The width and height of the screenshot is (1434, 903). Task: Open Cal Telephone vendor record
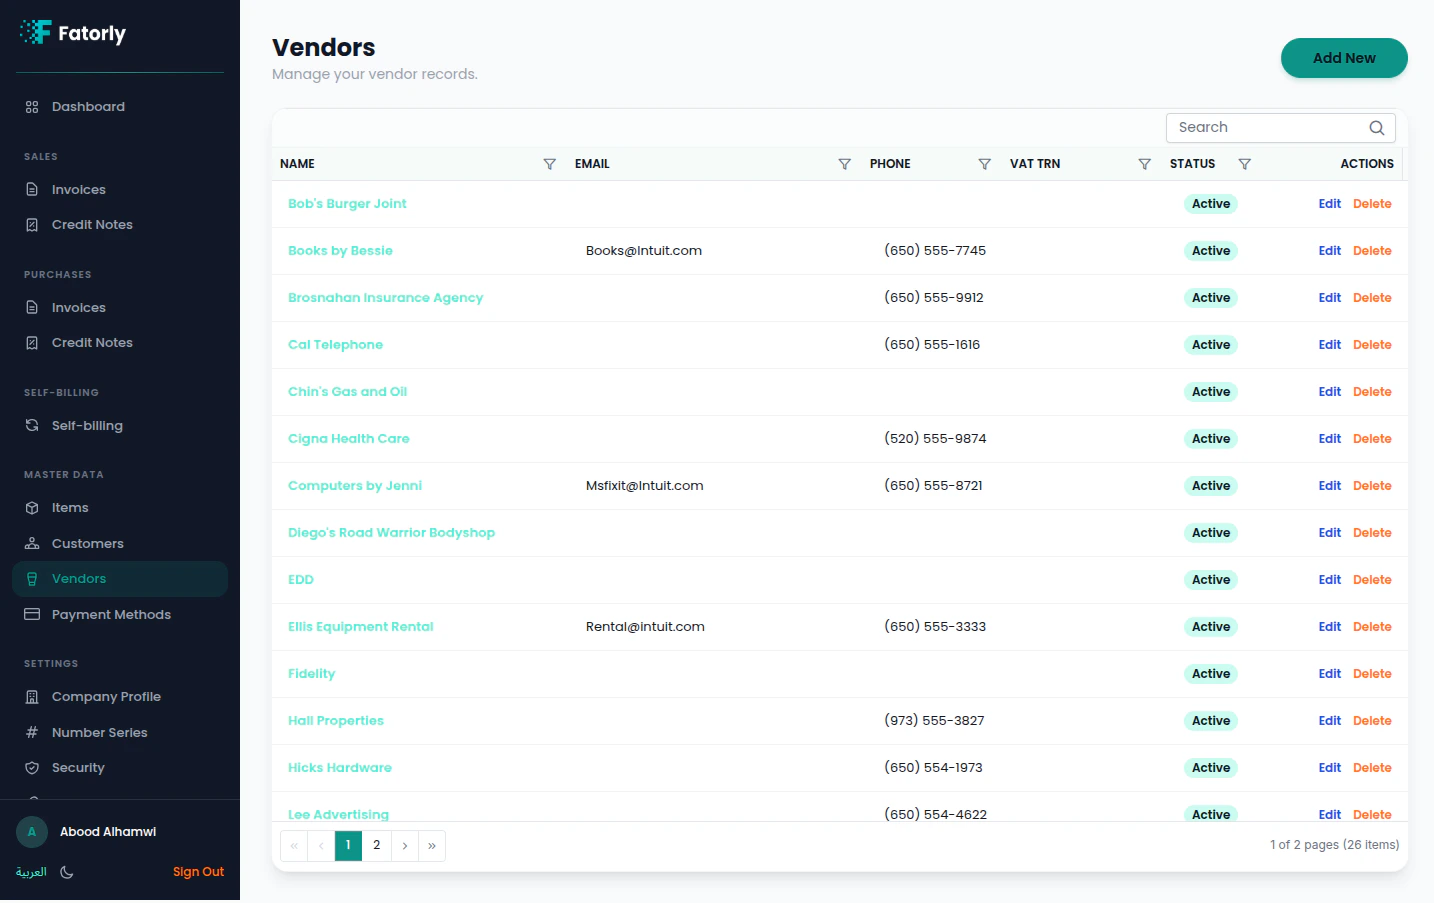pos(335,345)
